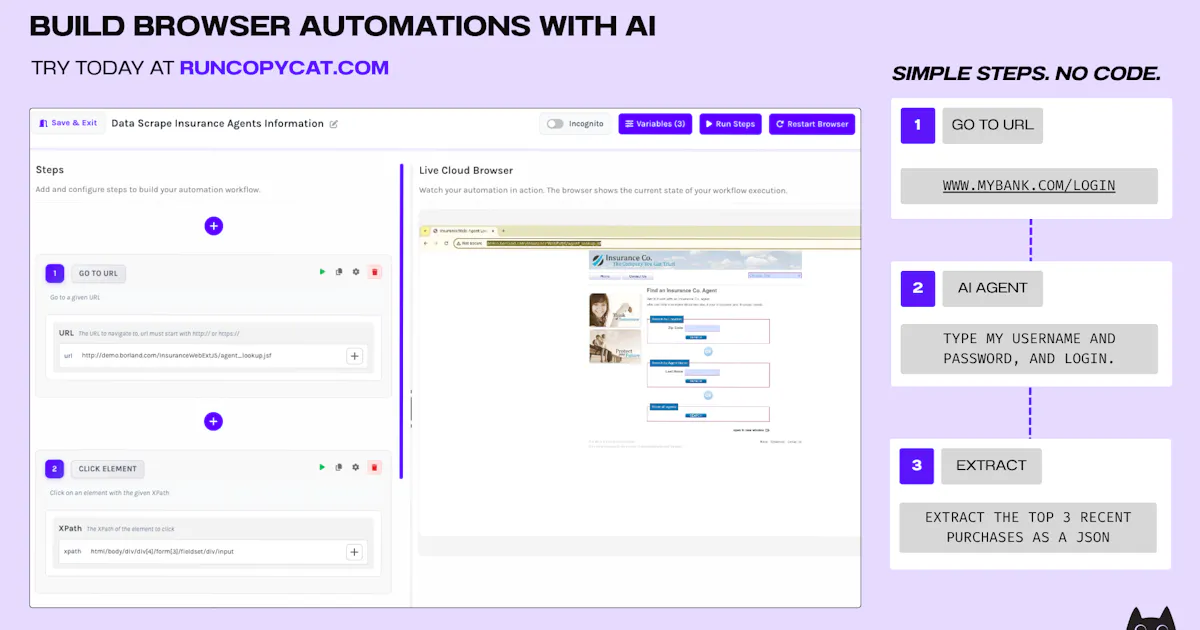Open a new tab in the cloud browser
The image size is (1200, 630).
coord(504,231)
